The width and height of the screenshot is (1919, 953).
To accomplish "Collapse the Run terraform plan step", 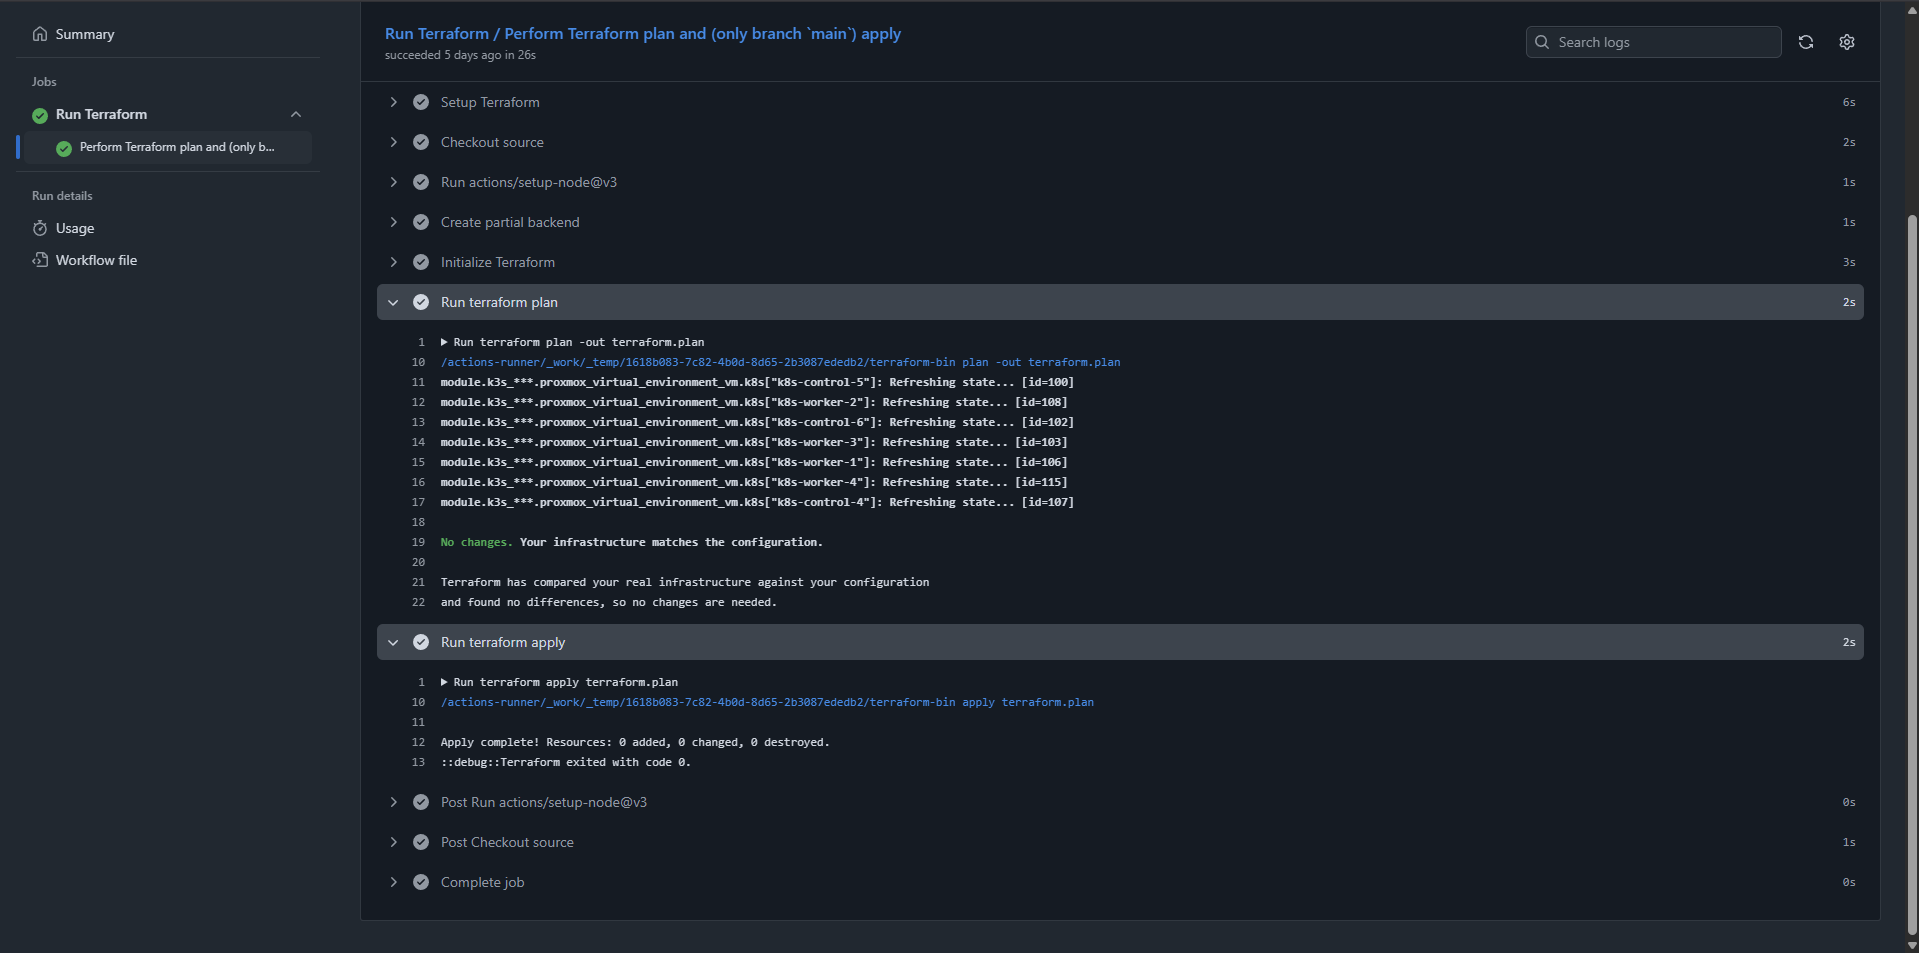I will pyautogui.click(x=394, y=302).
